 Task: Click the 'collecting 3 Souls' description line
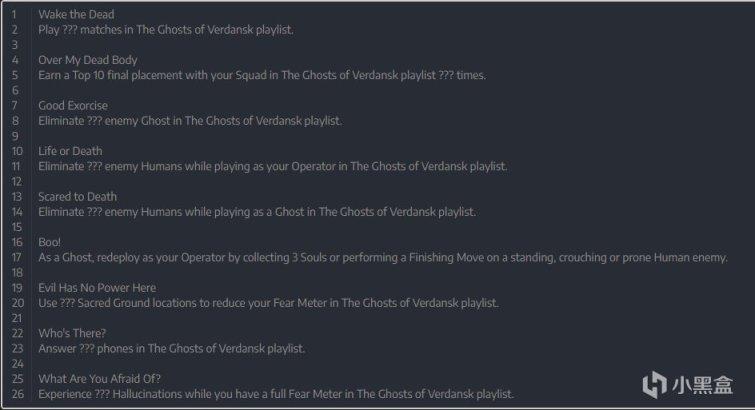point(383,258)
